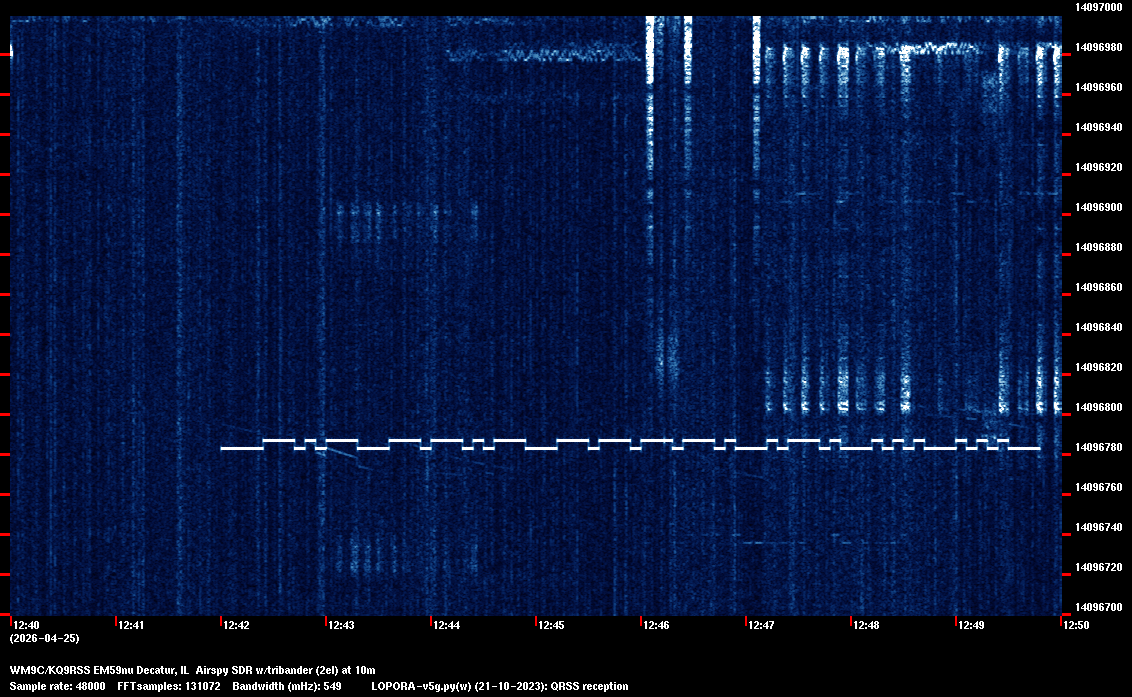Click the 12:41 time axis label
1132x697 pixels.
(131, 625)
